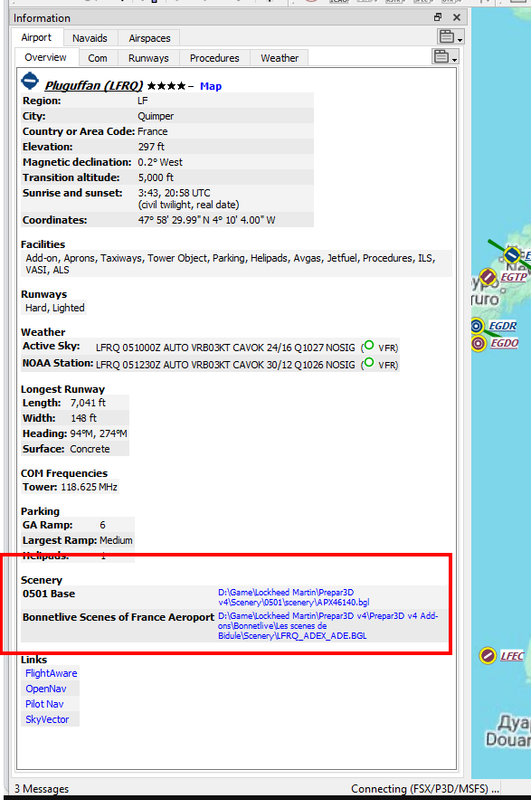The image size is (531, 800).
Task: Click the Bonnetlive Scenes of France Aeroport entry
Action: 118,617
